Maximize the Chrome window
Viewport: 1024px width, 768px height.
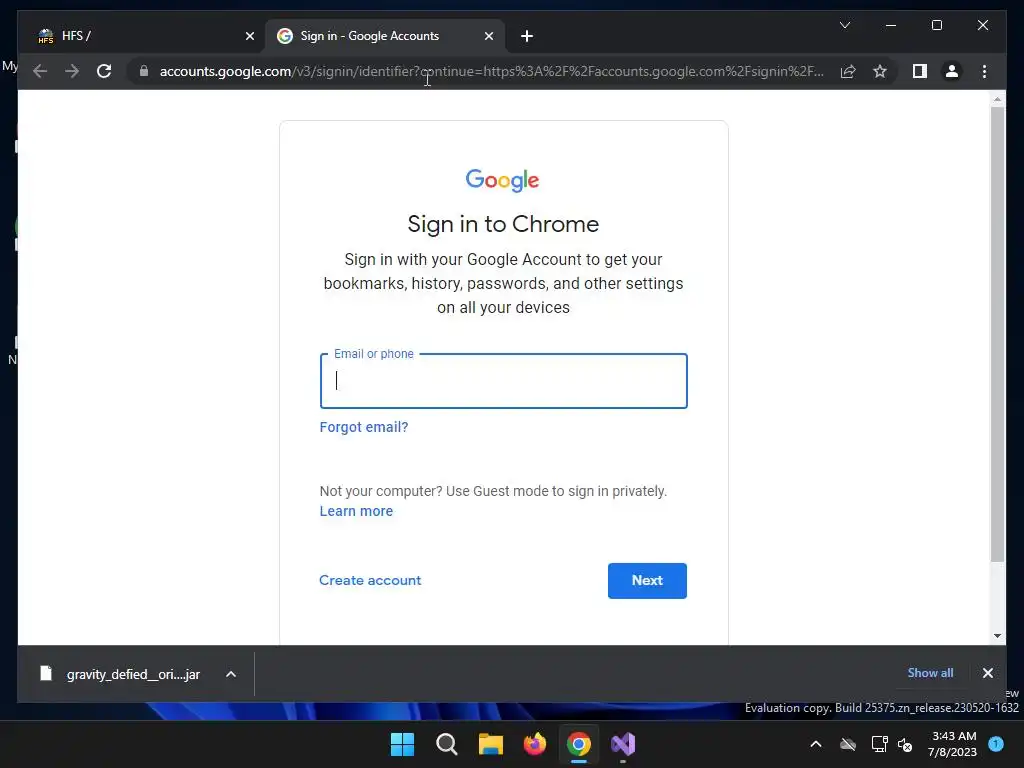coord(936,25)
